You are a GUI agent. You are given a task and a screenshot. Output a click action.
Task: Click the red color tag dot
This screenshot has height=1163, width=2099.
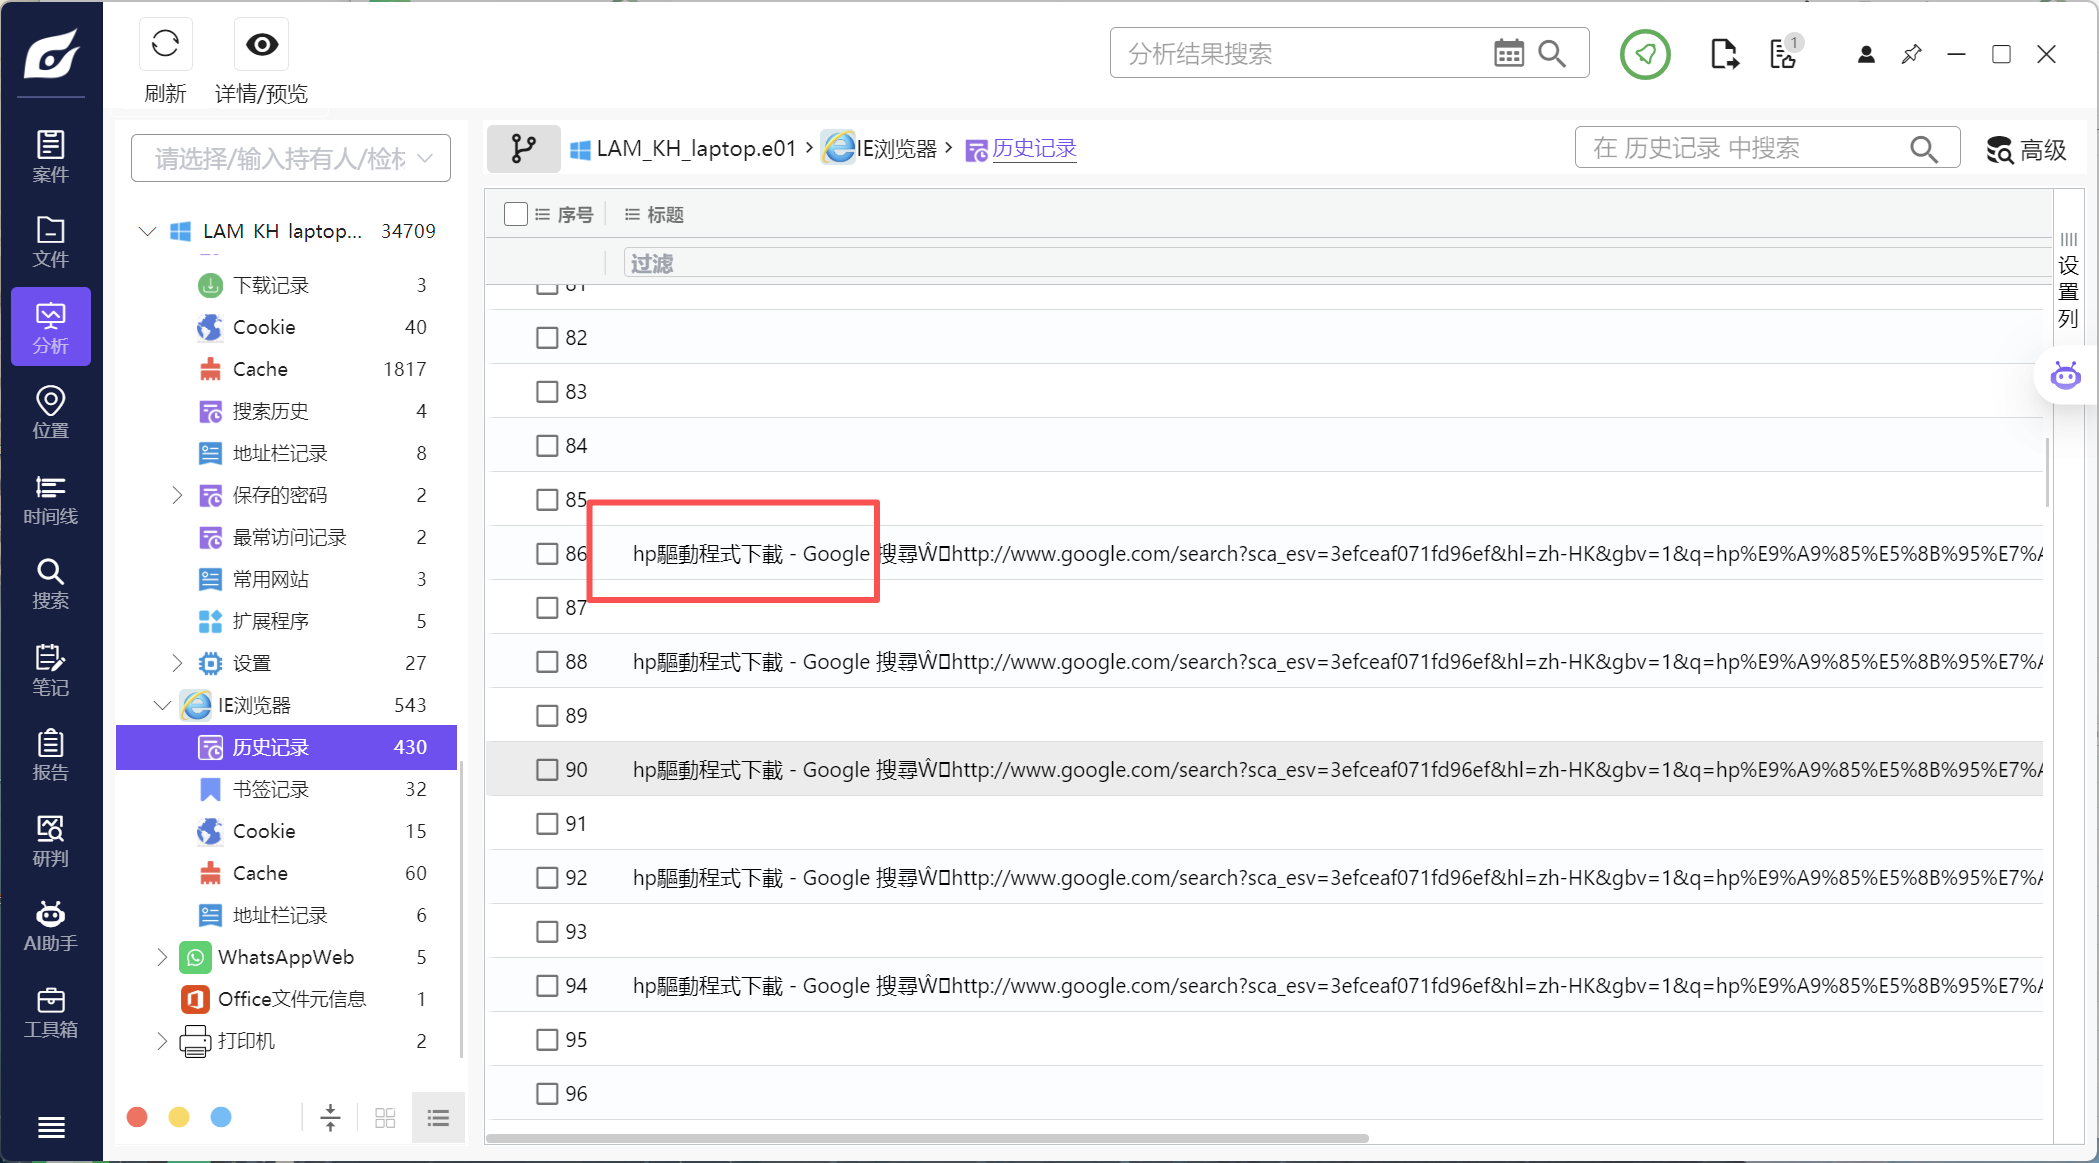point(138,1117)
